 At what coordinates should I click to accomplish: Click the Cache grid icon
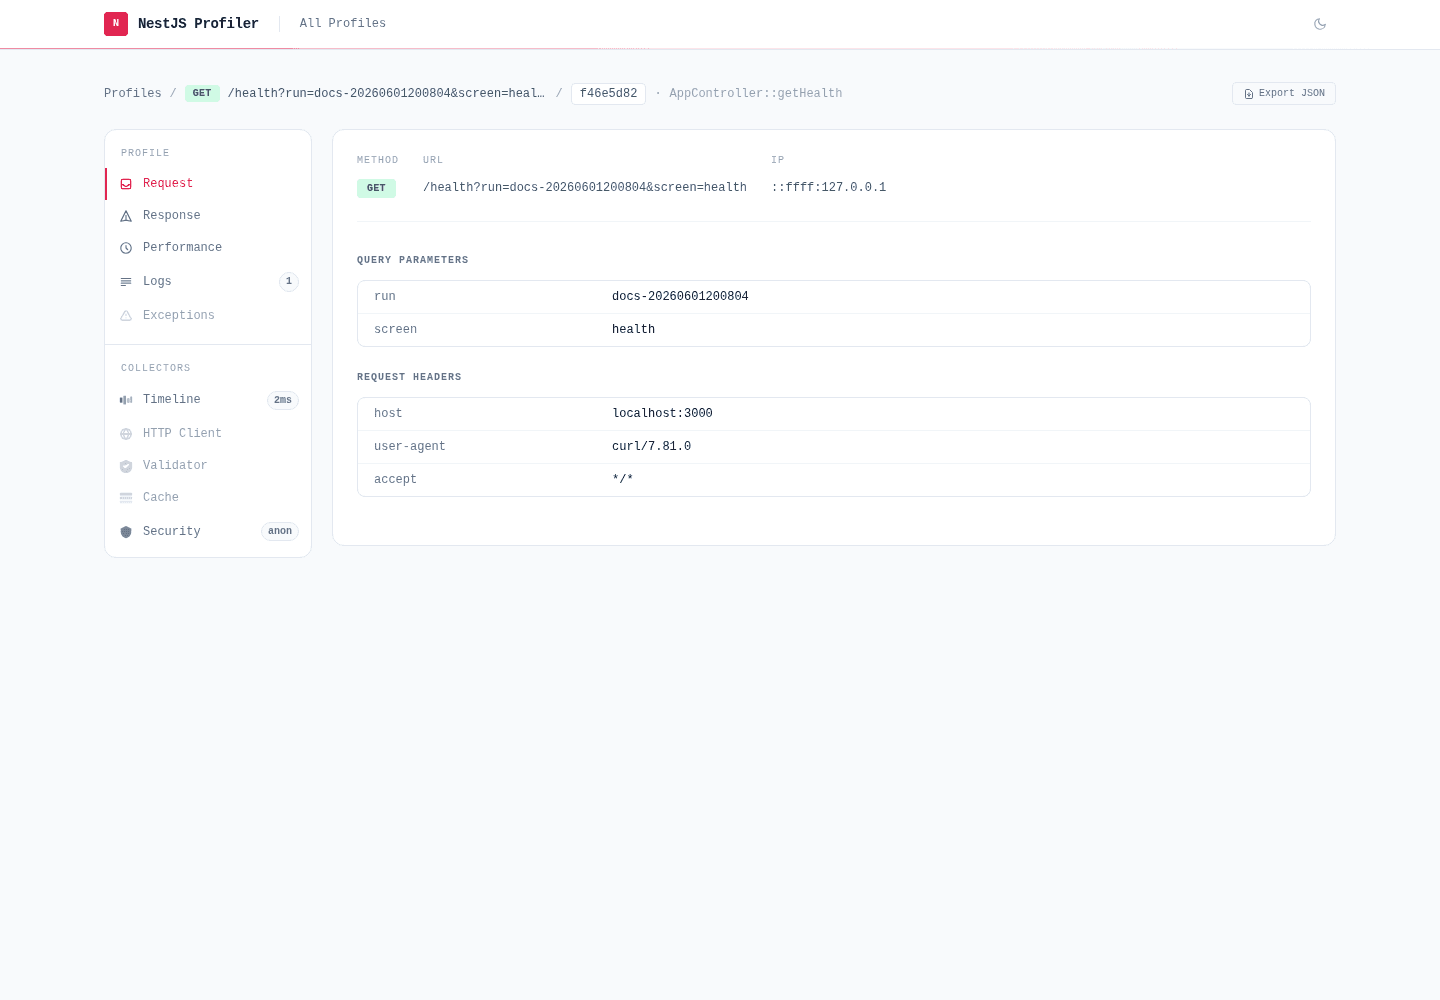tap(126, 498)
